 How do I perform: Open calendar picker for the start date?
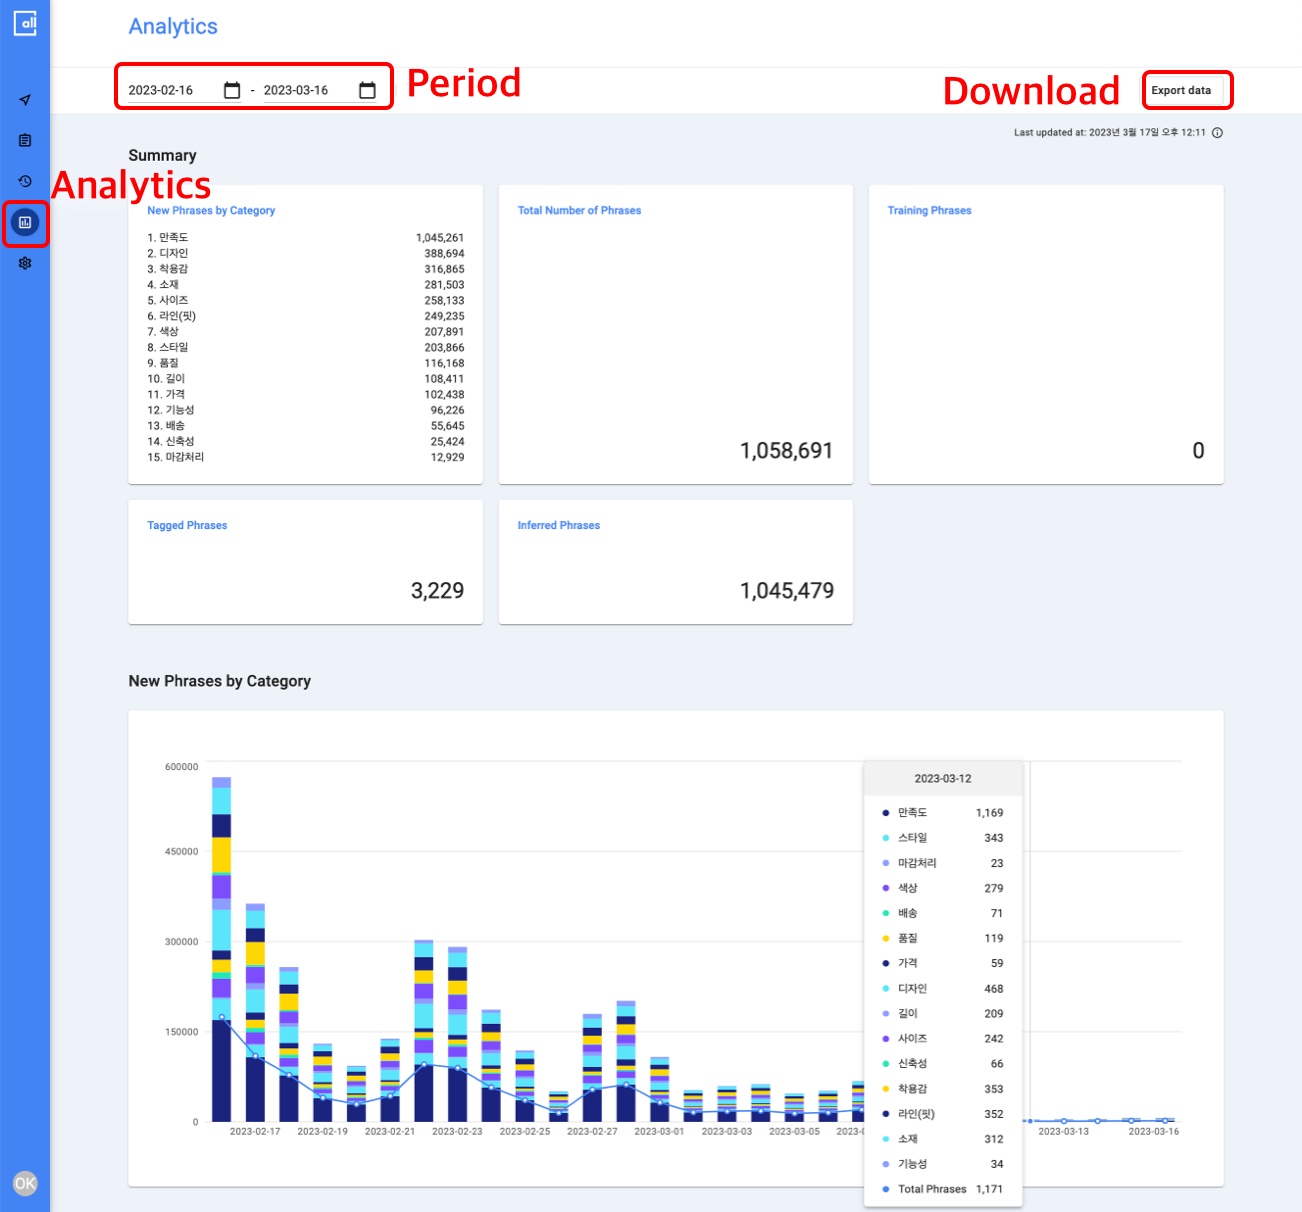232,90
